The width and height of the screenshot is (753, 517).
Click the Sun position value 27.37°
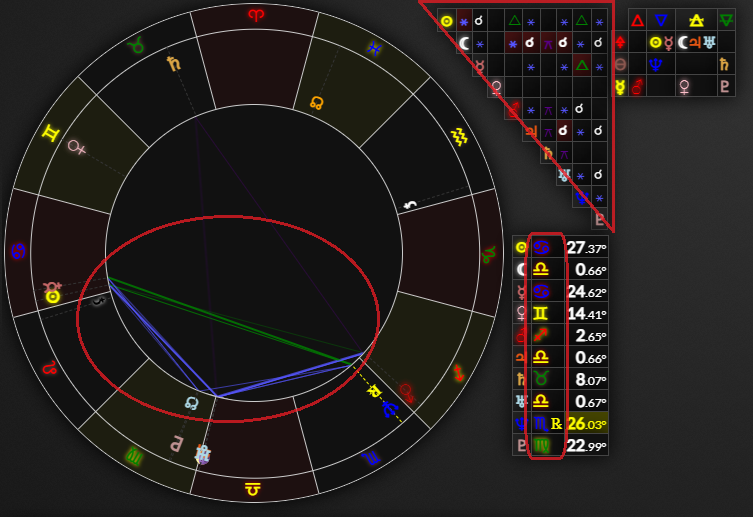tap(586, 248)
